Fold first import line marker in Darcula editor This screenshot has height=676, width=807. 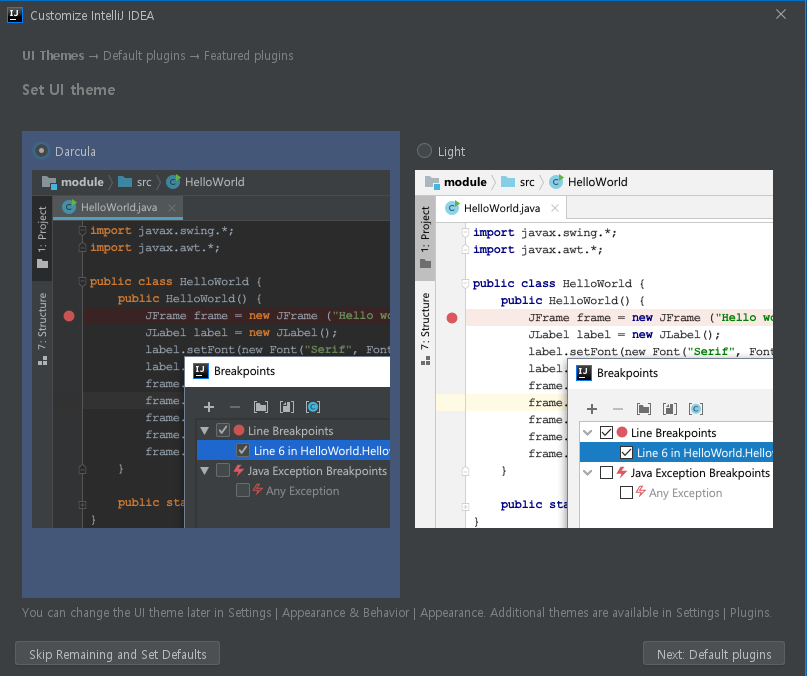82,230
